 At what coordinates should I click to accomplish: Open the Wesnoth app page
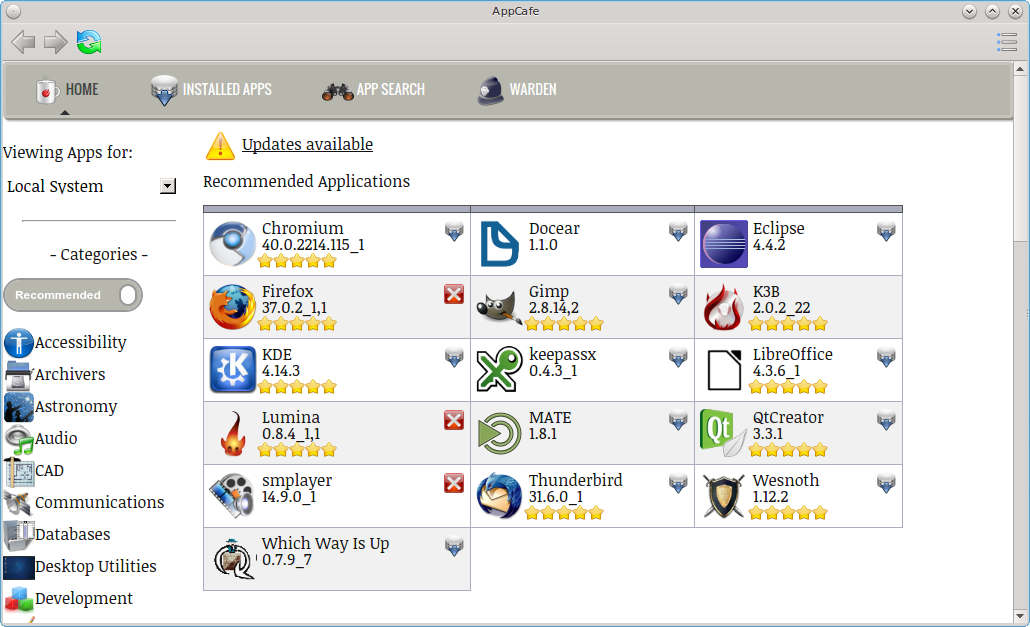tap(786, 481)
